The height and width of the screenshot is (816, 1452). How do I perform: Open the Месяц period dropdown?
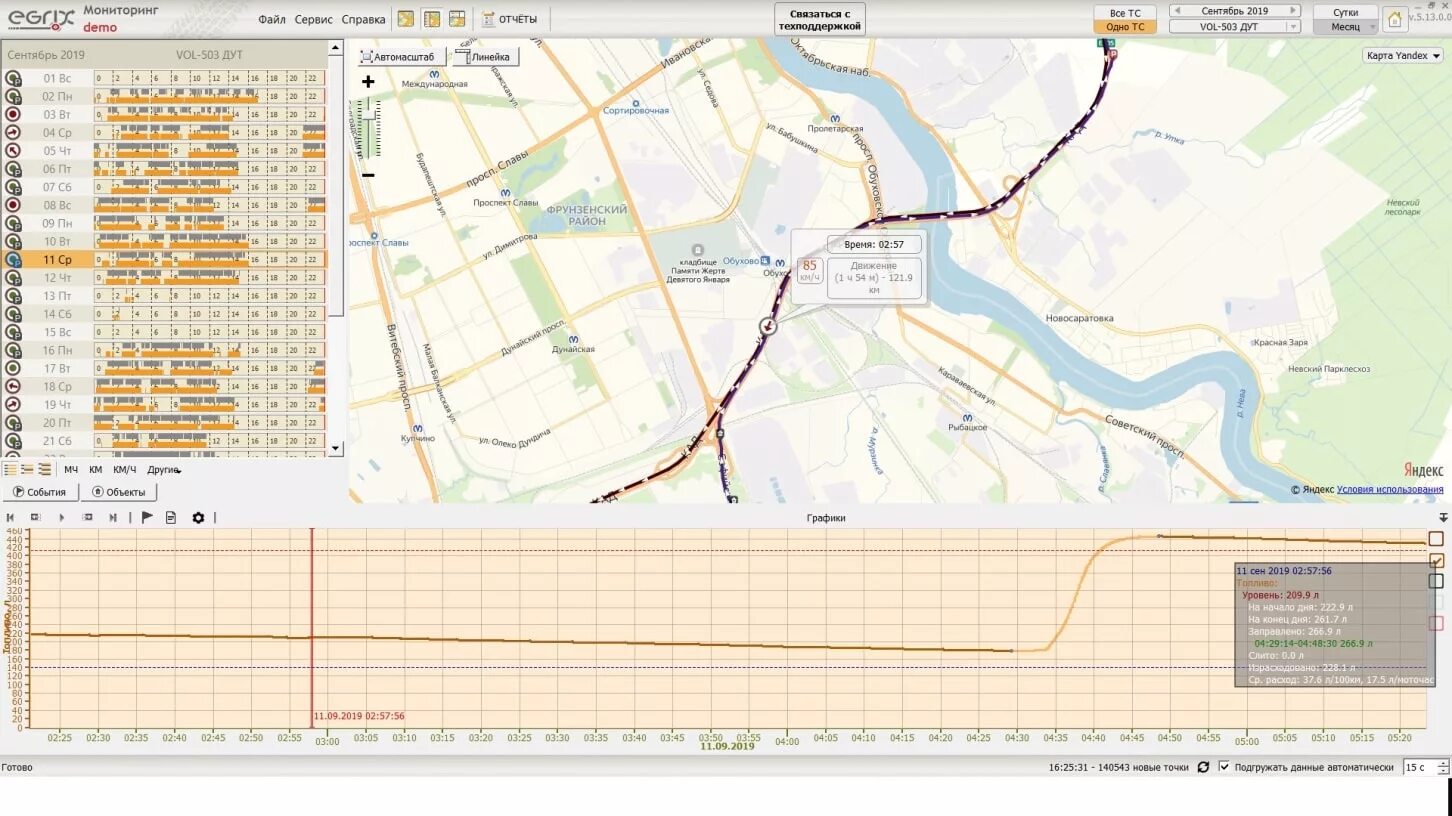tap(1345, 27)
